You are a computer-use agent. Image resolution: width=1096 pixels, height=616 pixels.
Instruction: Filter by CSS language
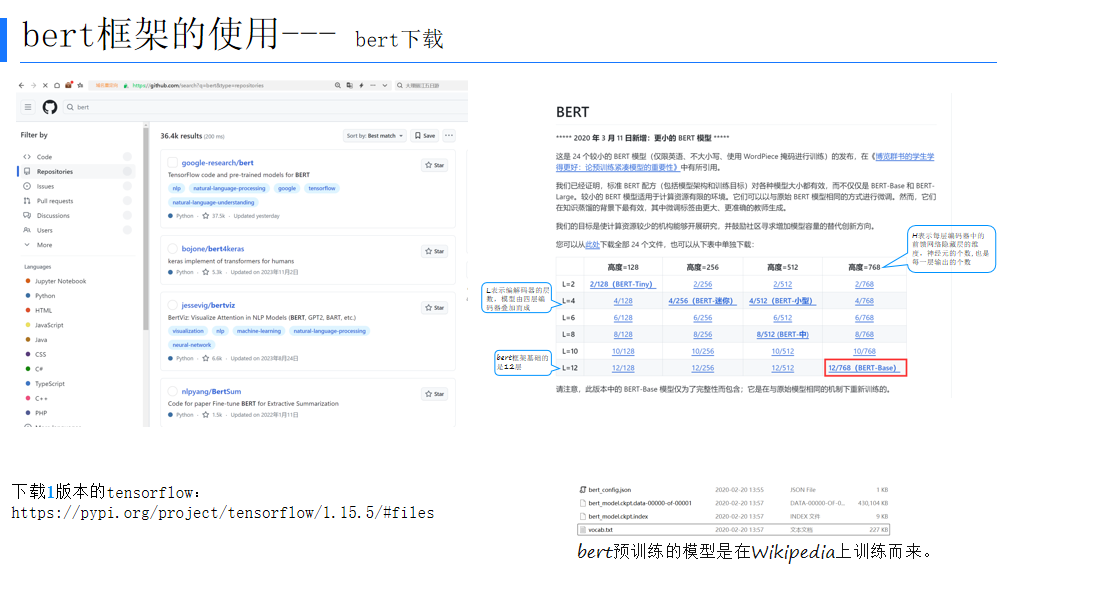click(x=36, y=354)
